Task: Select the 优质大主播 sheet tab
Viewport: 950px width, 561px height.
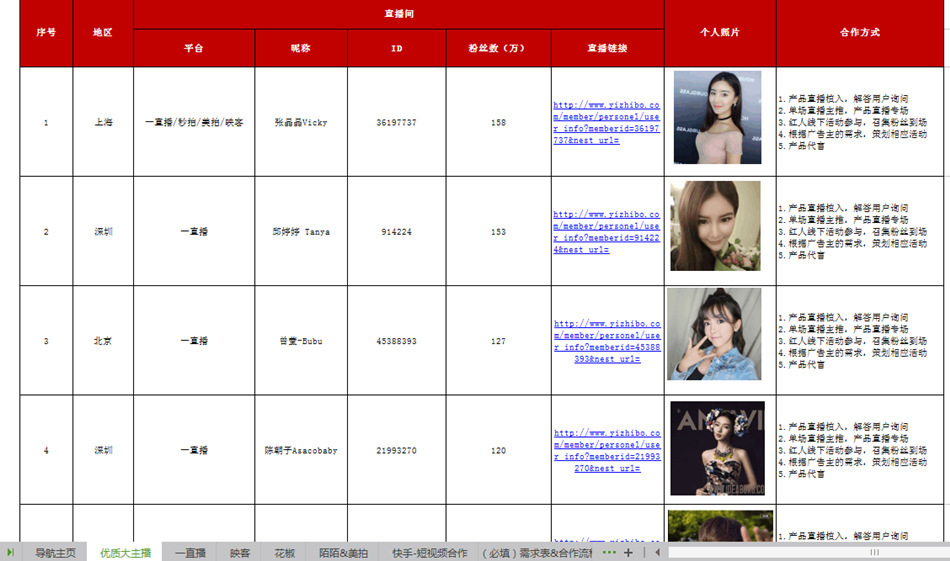Action: 125,553
